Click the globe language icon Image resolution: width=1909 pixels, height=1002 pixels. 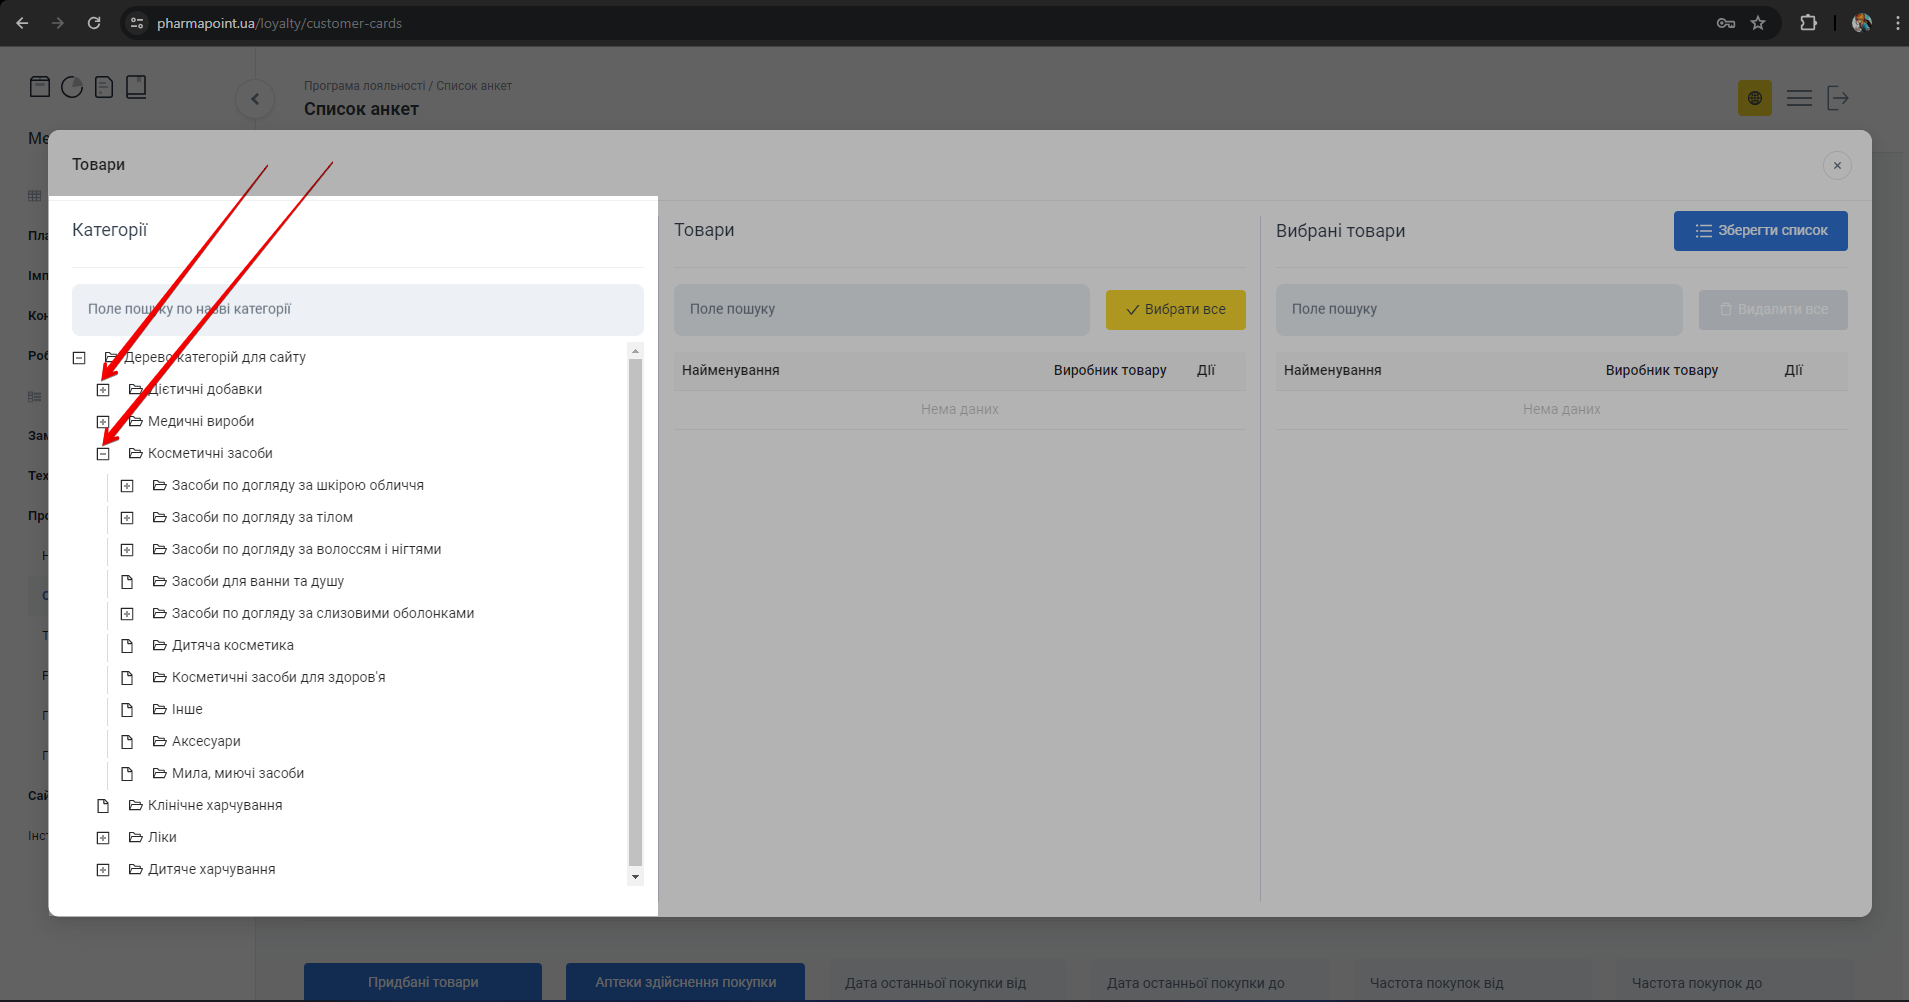point(1754,98)
